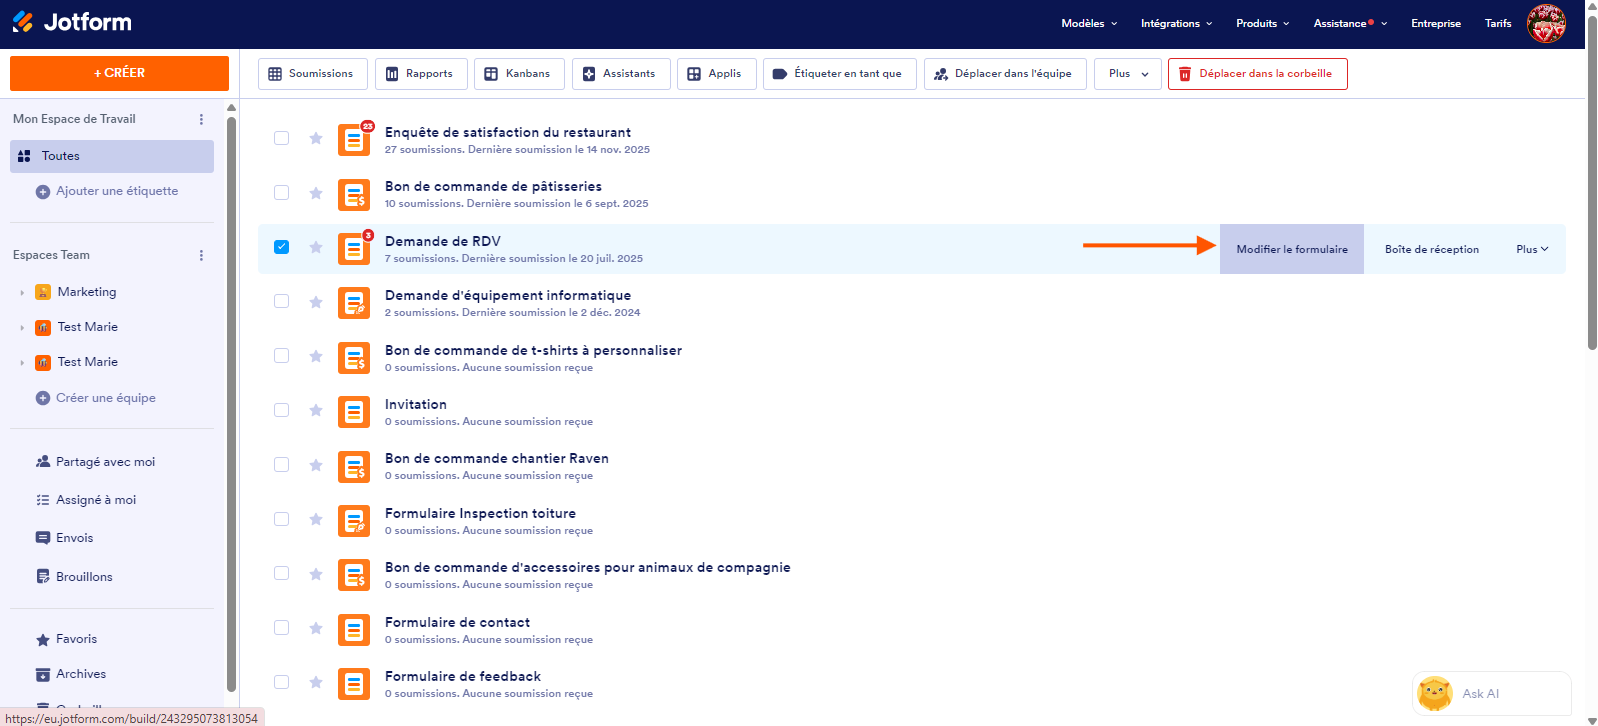Open the Intégrations dropdown menu

1176,23
